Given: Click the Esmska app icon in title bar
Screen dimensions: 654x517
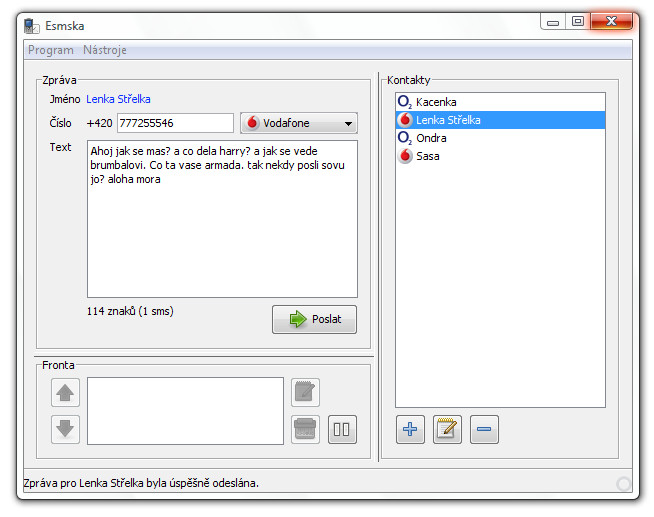Looking at the screenshot, I should 32,26.
